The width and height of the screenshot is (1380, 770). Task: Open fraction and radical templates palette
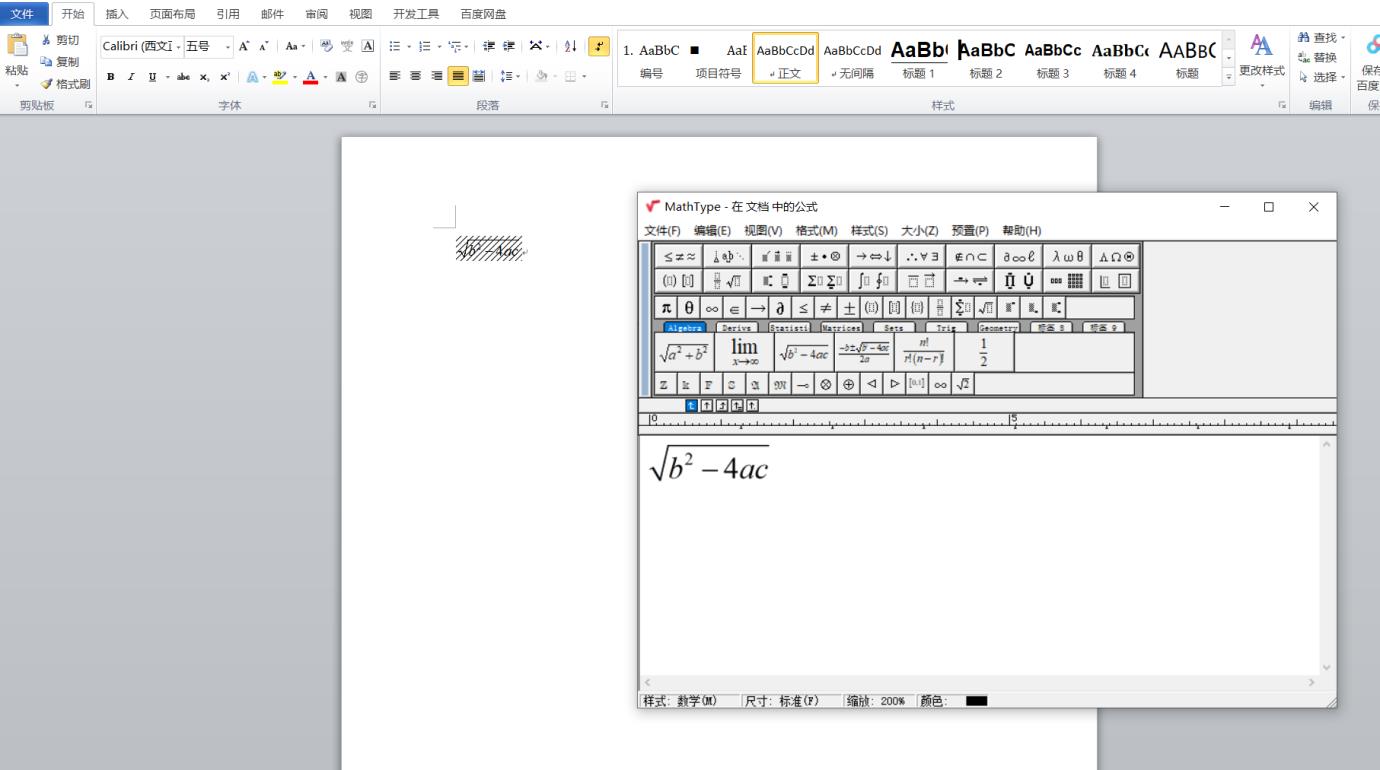pyautogui.click(x=728, y=281)
